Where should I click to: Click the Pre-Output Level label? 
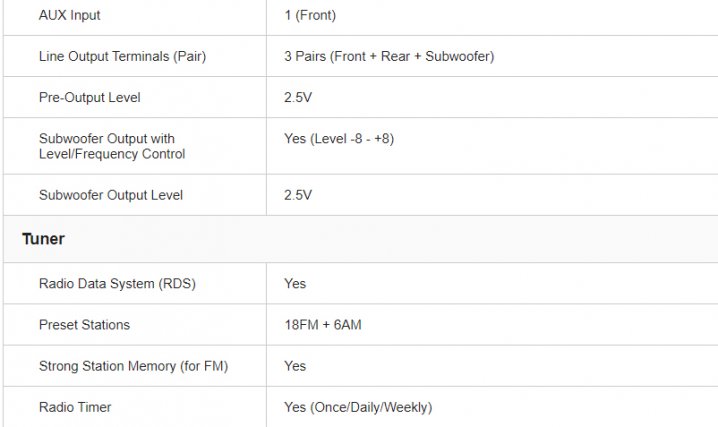coord(90,98)
